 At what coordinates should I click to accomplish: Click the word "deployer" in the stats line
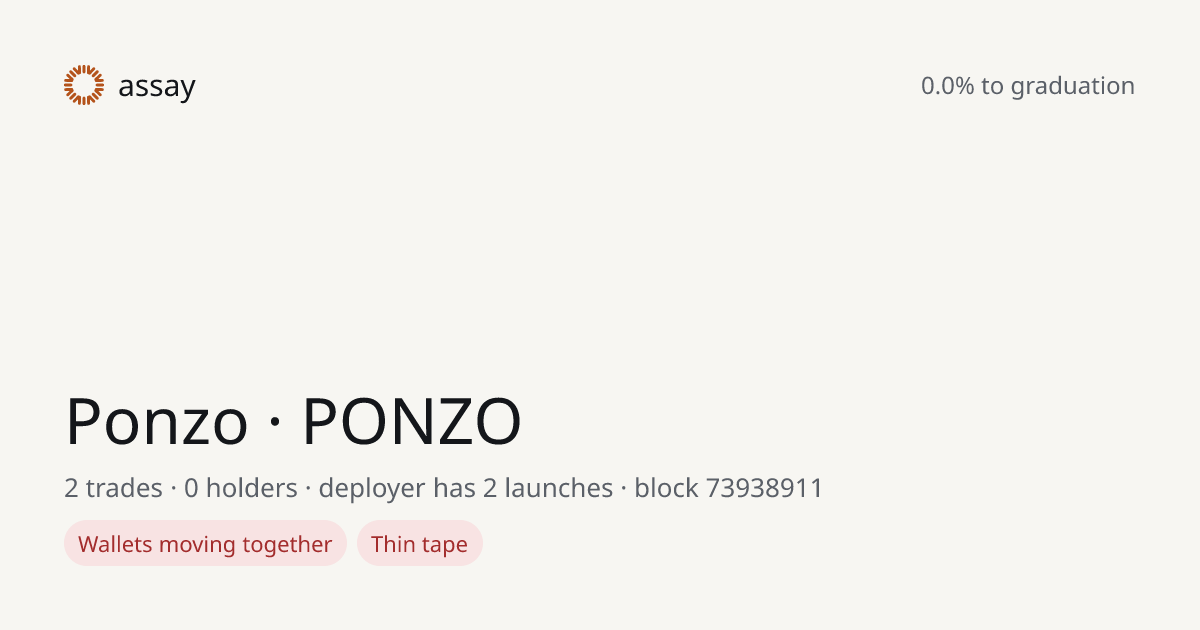[x=372, y=489]
